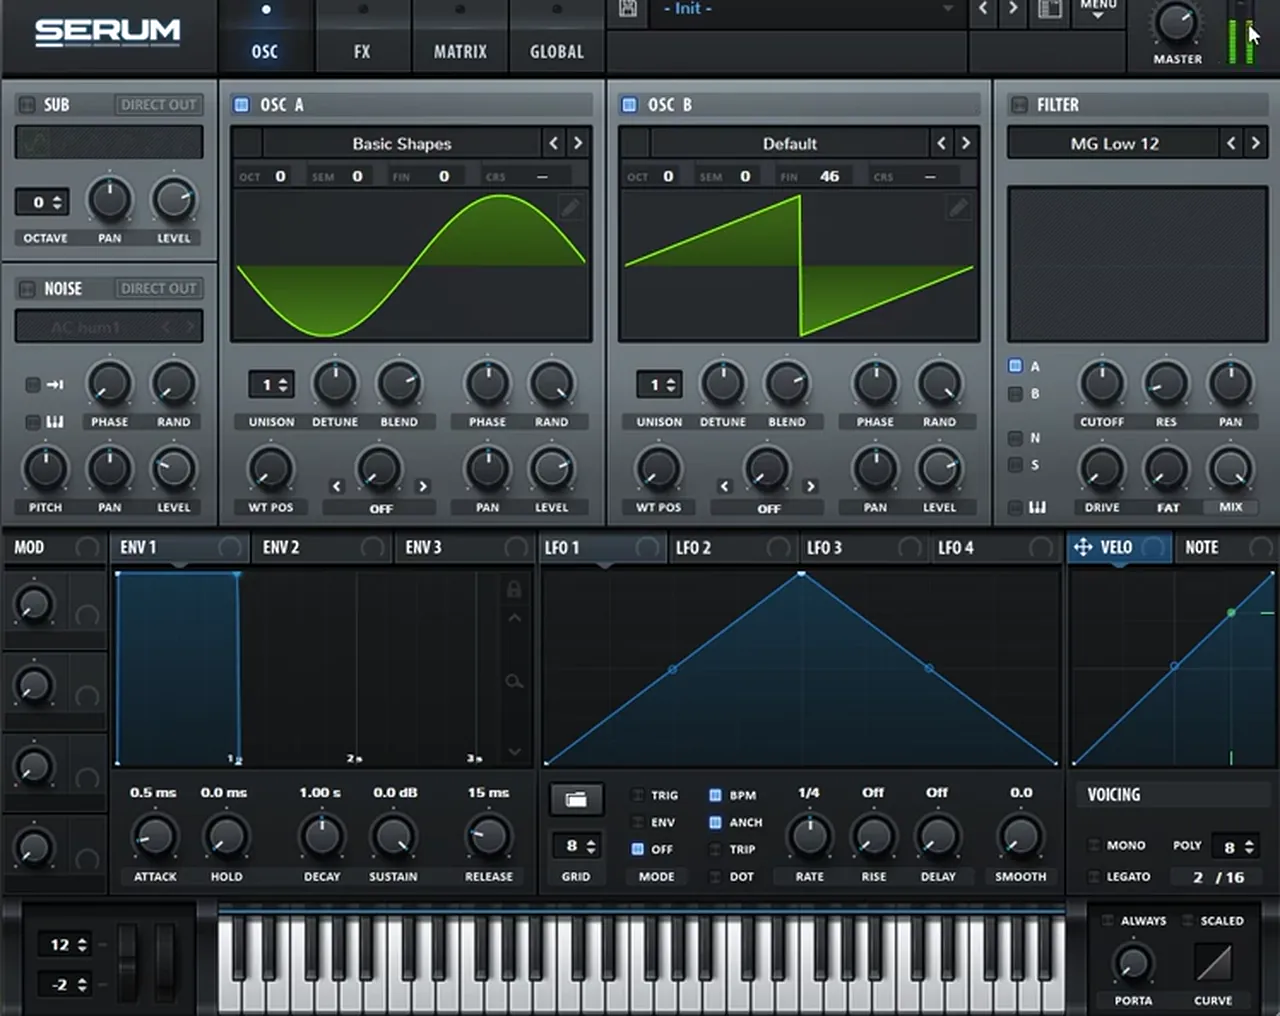This screenshot has height=1016, width=1280.
Task: Click the OSC B FIN value 46
Action: point(830,176)
